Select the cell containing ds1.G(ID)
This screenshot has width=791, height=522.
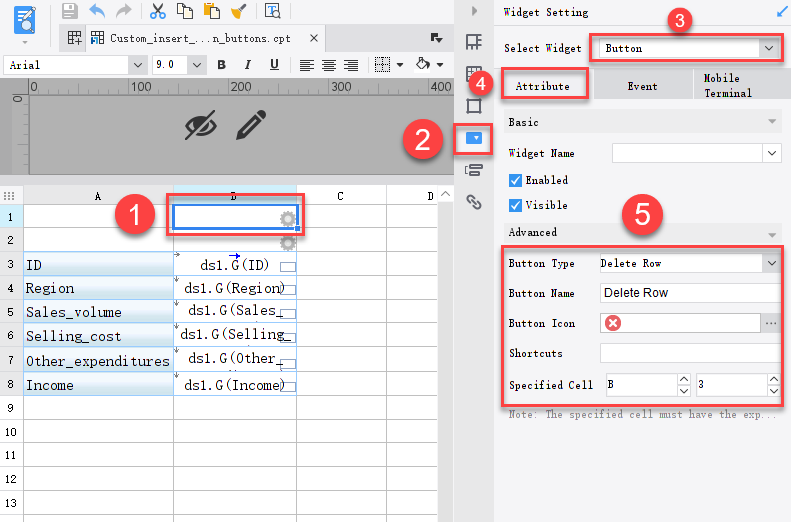pos(235,264)
